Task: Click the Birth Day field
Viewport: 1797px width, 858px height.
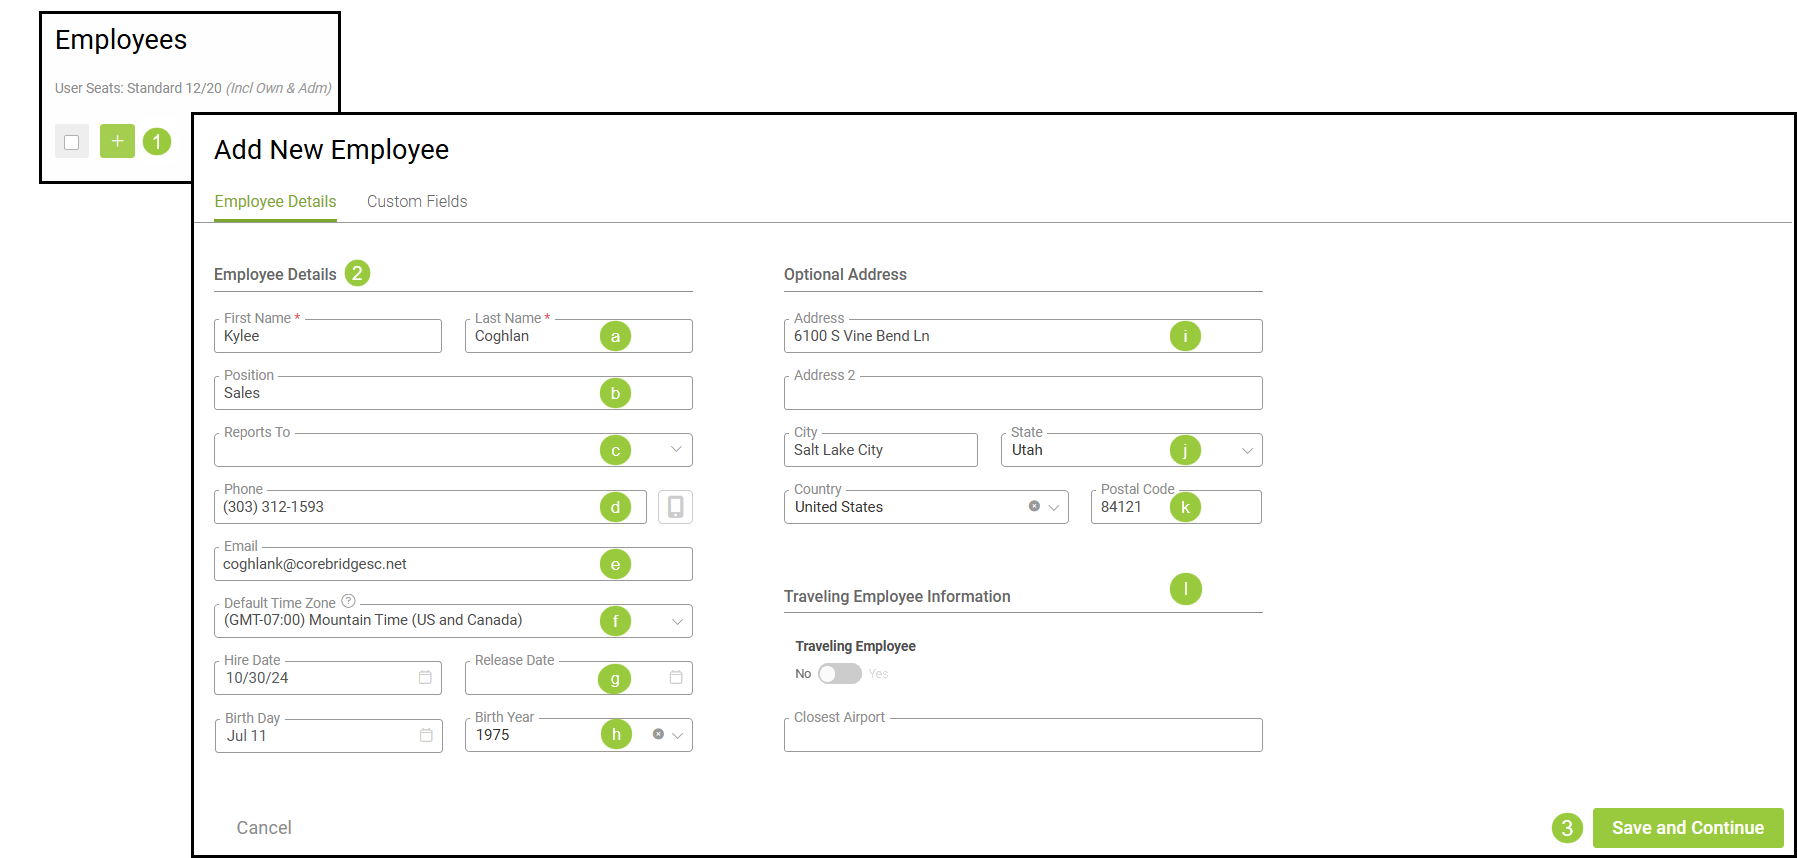Action: coord(328,735)
